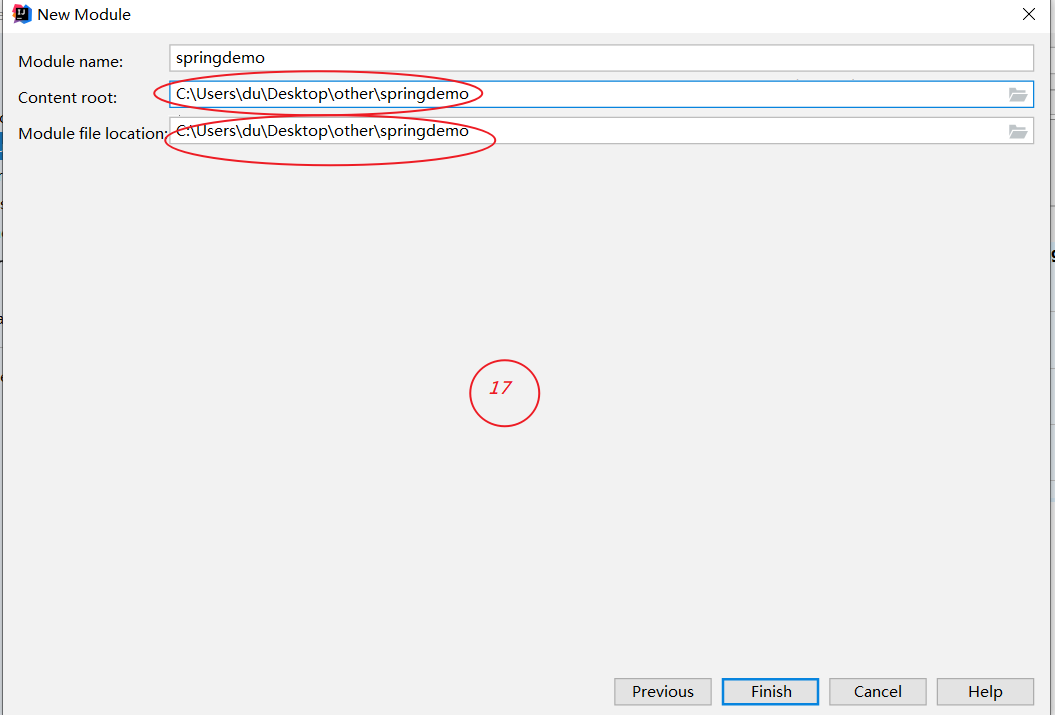Cancel the New Module dialog
This screenshot has width=1055, height=715.
tap(877, 691)
